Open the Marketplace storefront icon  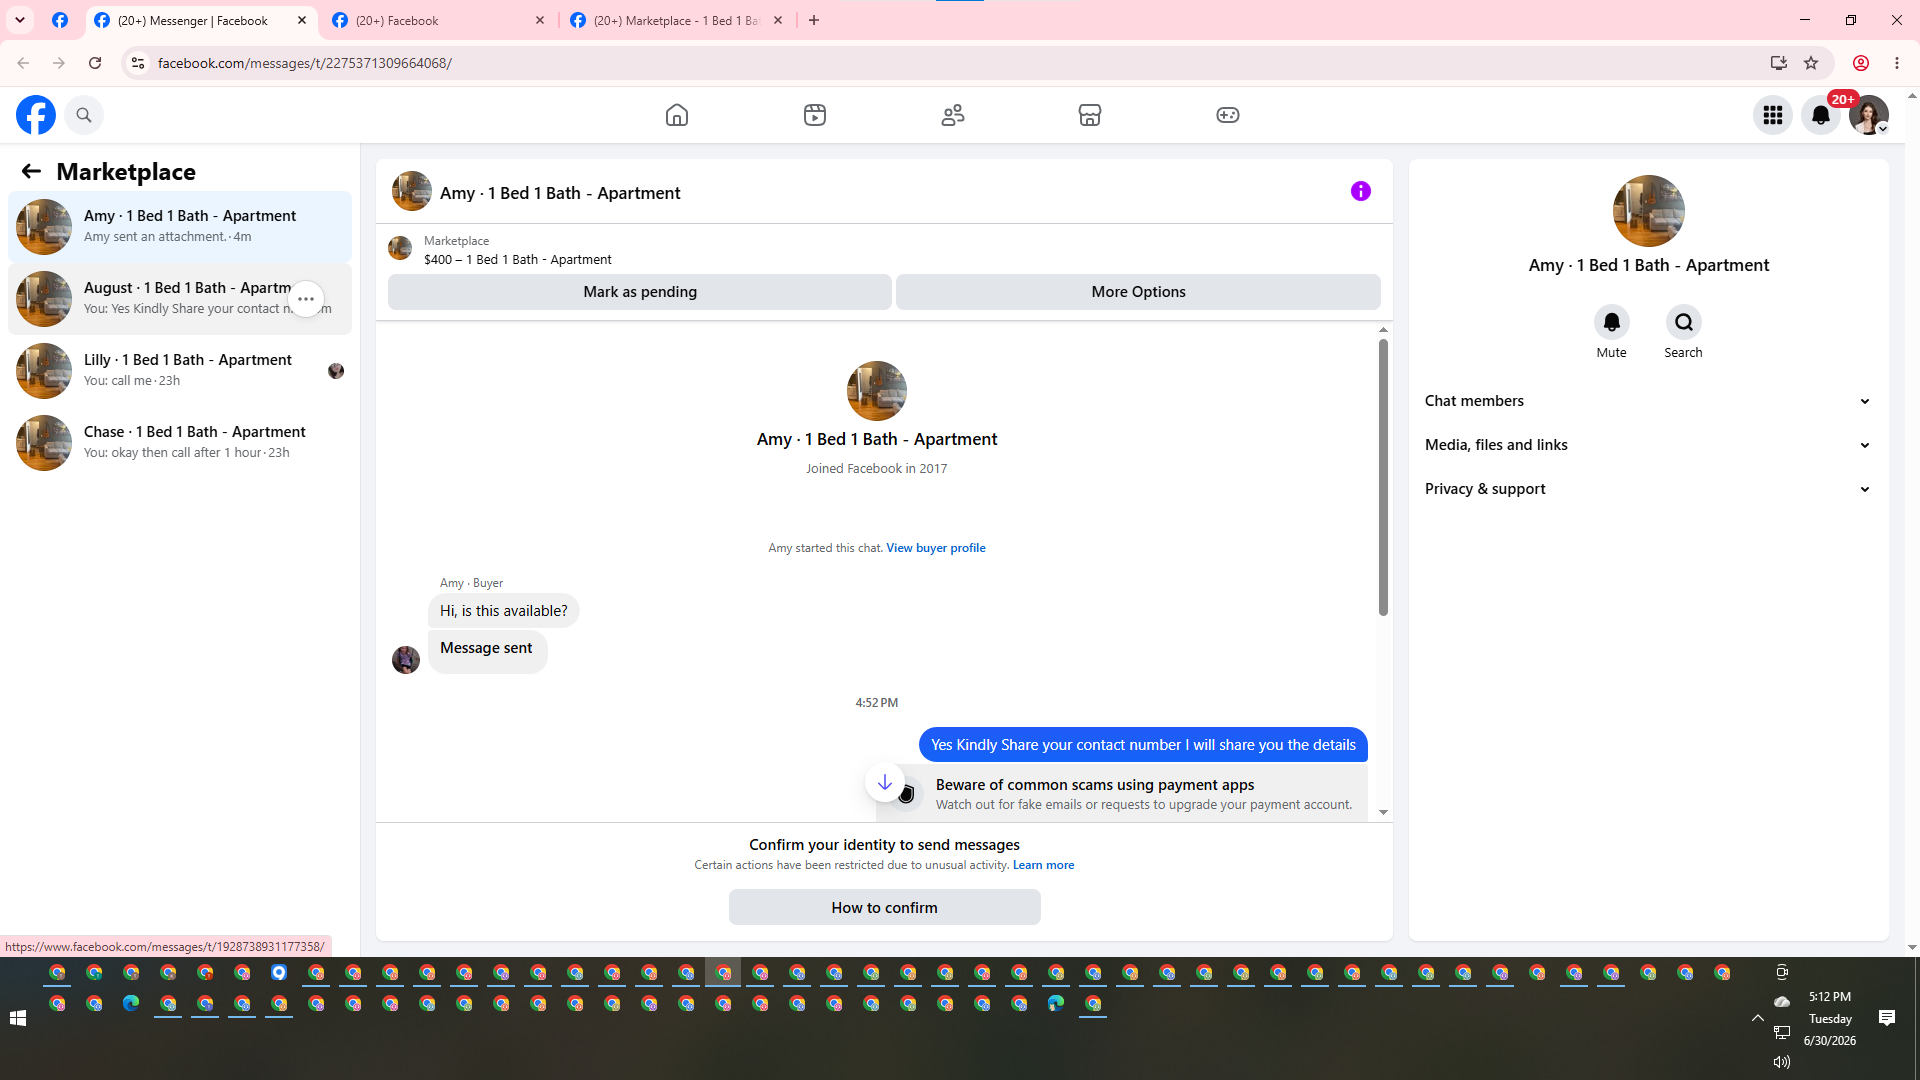pyautogui.click(x=1090, y=115)
